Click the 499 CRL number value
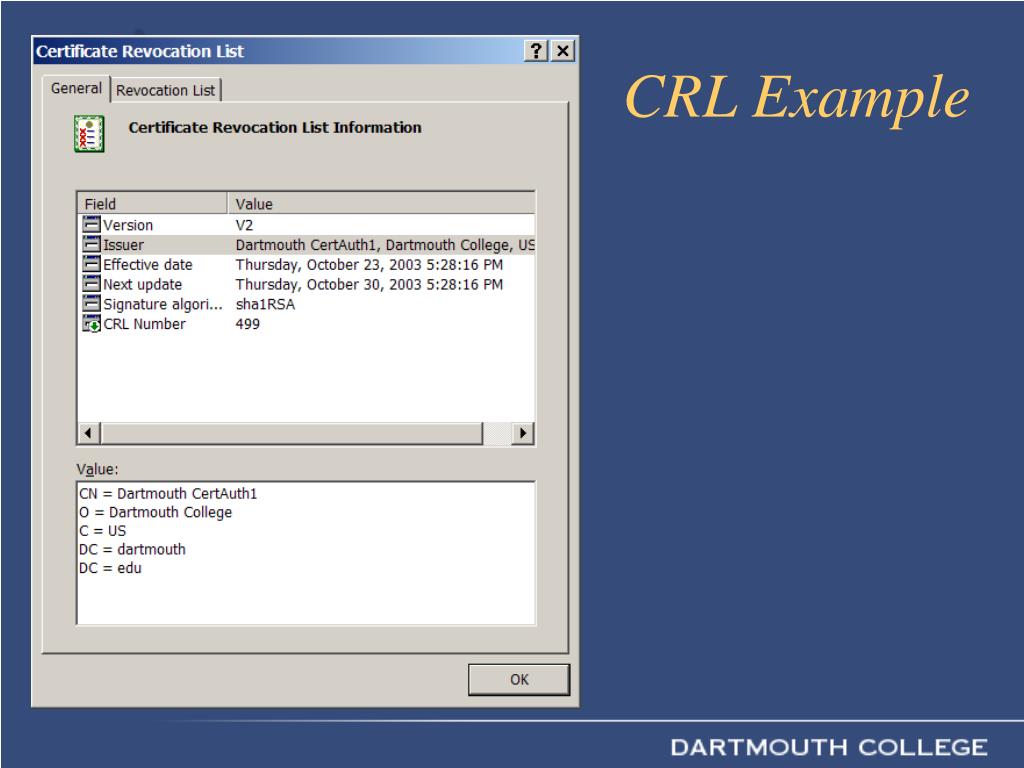The image size is (1024, 768). tap(248, 324)
